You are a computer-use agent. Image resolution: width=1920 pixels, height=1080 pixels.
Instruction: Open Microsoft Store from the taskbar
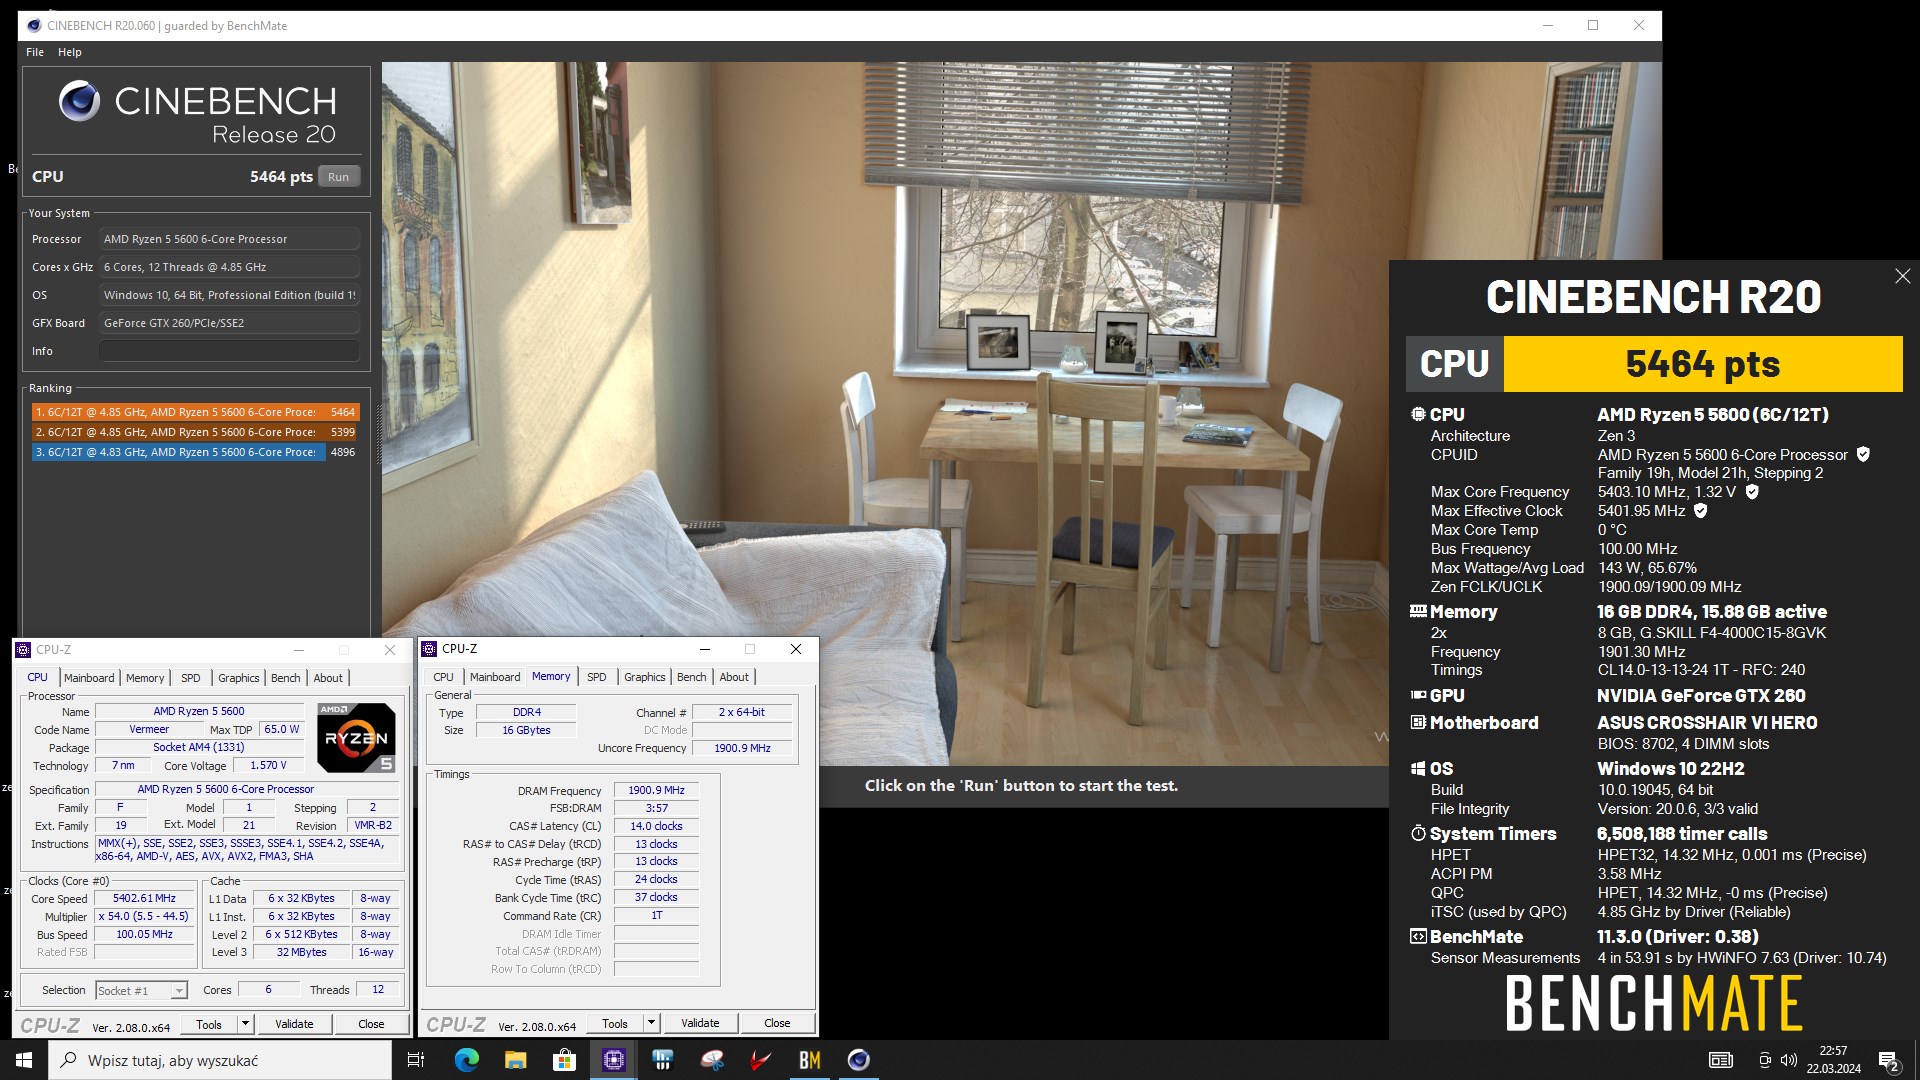click(565, 1060)
